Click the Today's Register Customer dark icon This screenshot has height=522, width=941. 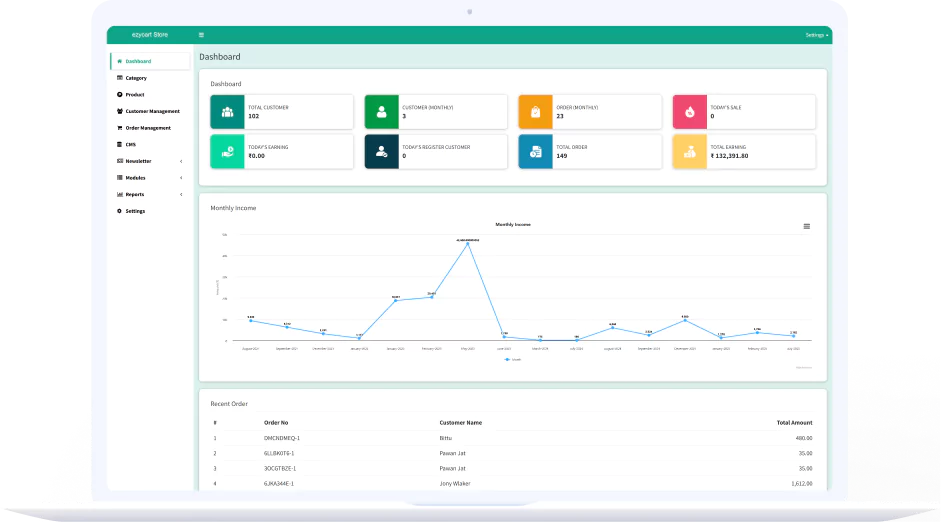point(382,152)
